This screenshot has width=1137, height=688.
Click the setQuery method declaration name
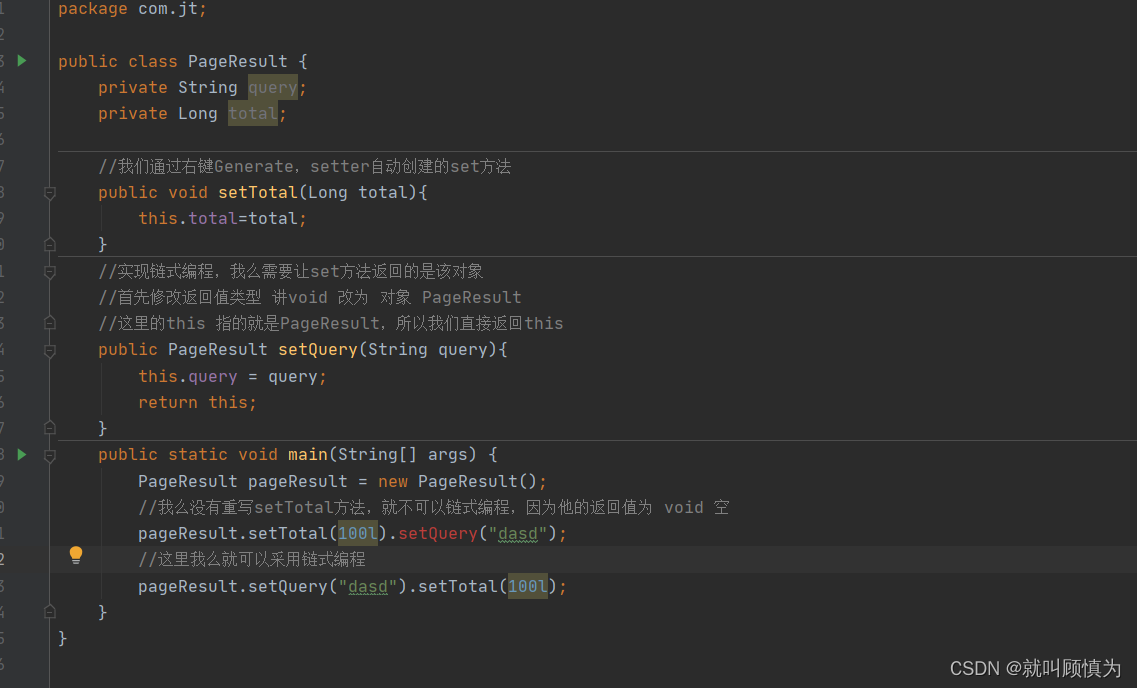point(317,349)
